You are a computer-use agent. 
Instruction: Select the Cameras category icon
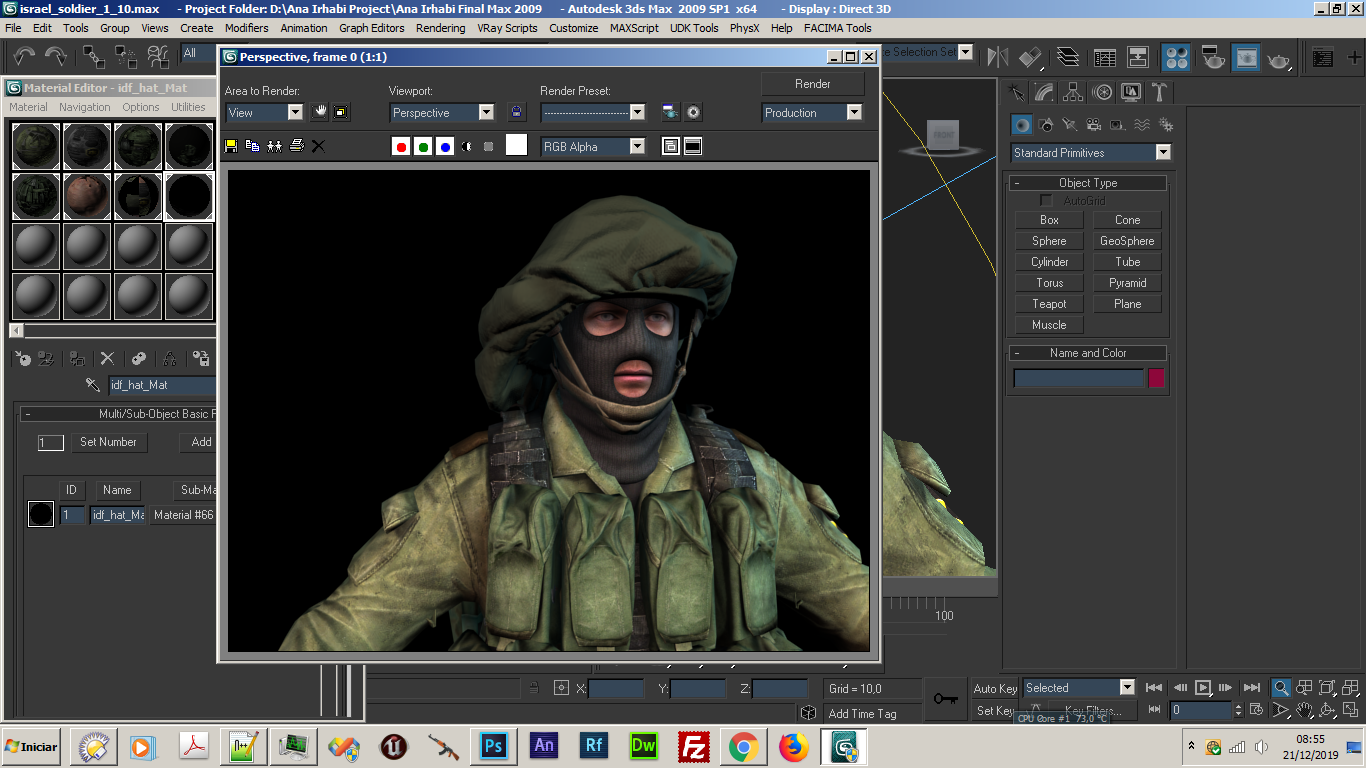1094,125
